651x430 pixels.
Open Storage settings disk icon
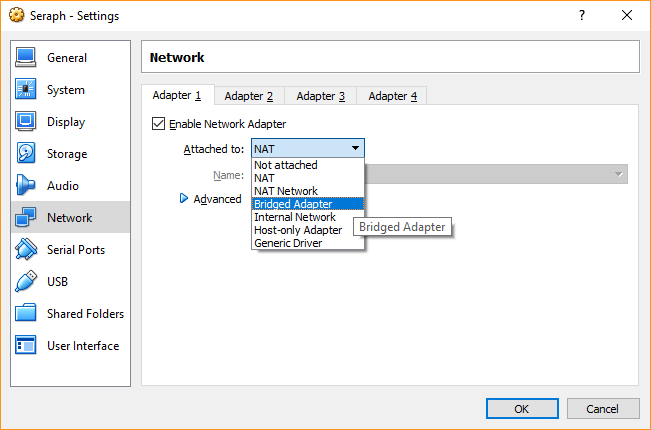[26, 154]
